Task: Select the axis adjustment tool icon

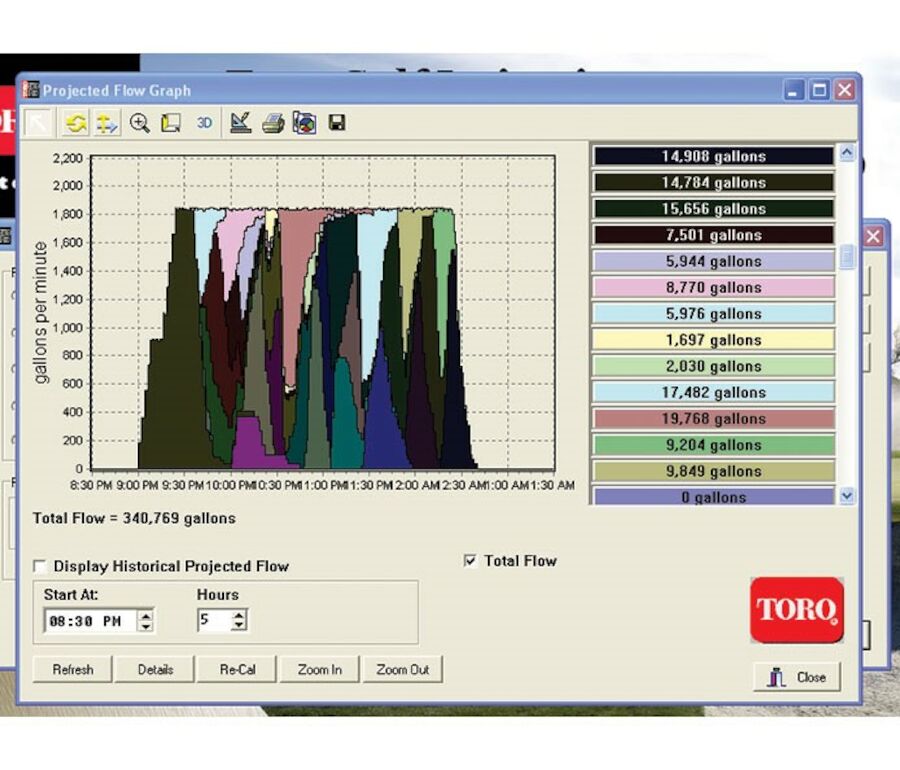Action: (x=106, y=122)
